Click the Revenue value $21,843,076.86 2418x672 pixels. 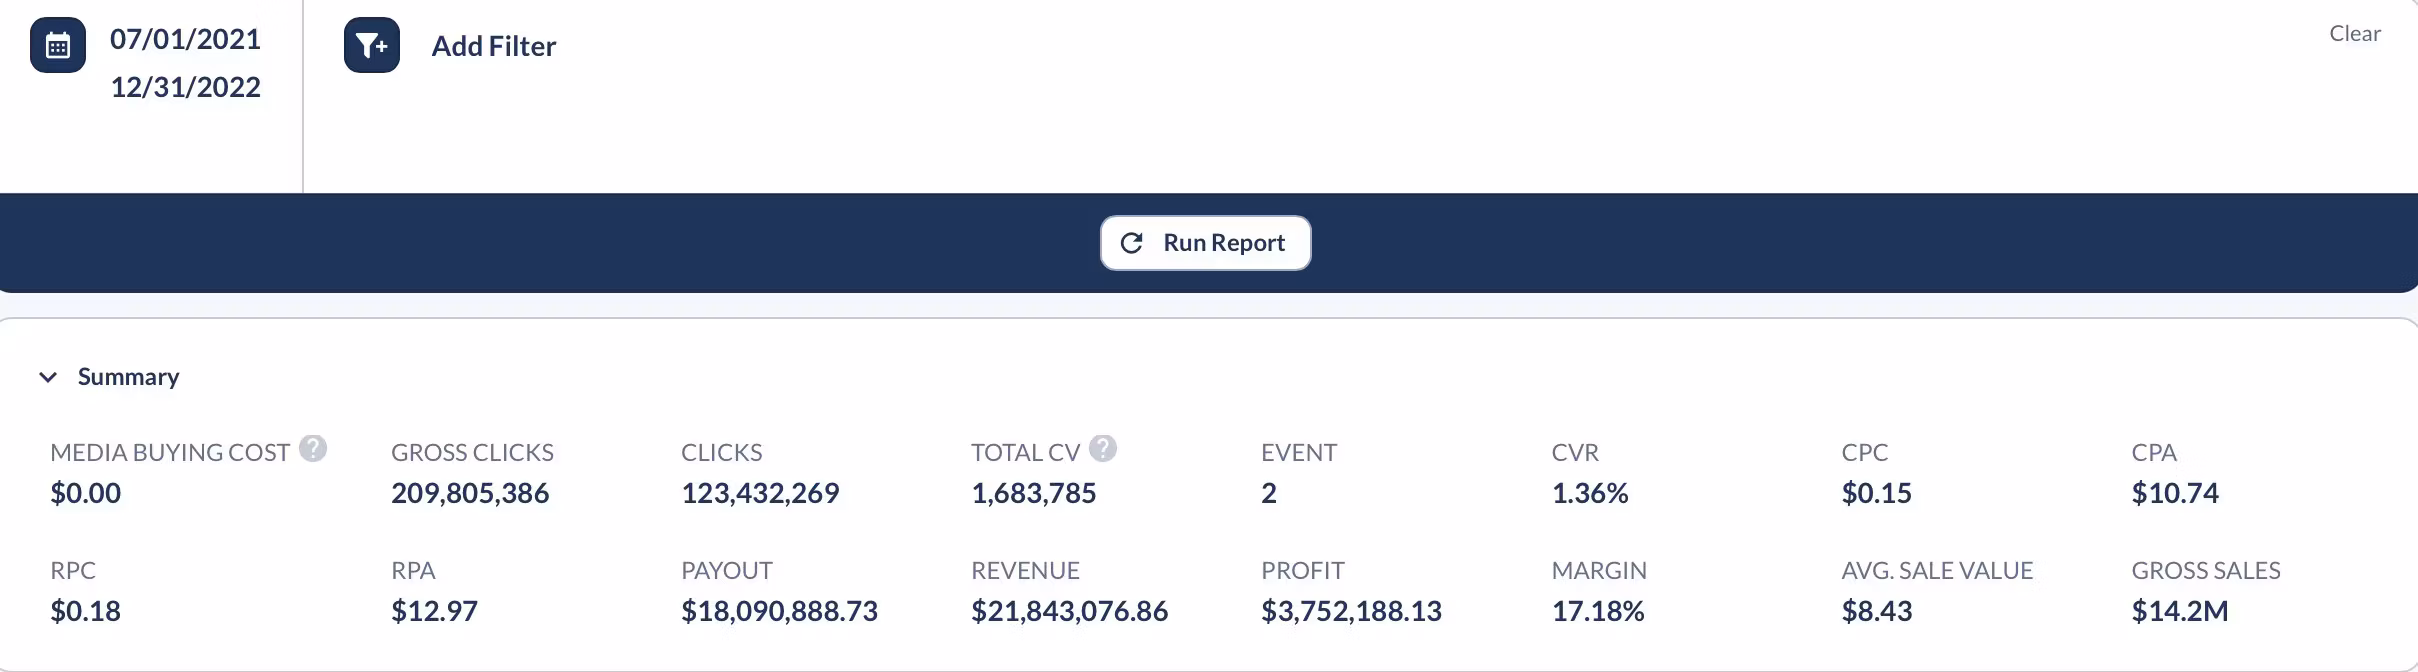point(1069,611)
